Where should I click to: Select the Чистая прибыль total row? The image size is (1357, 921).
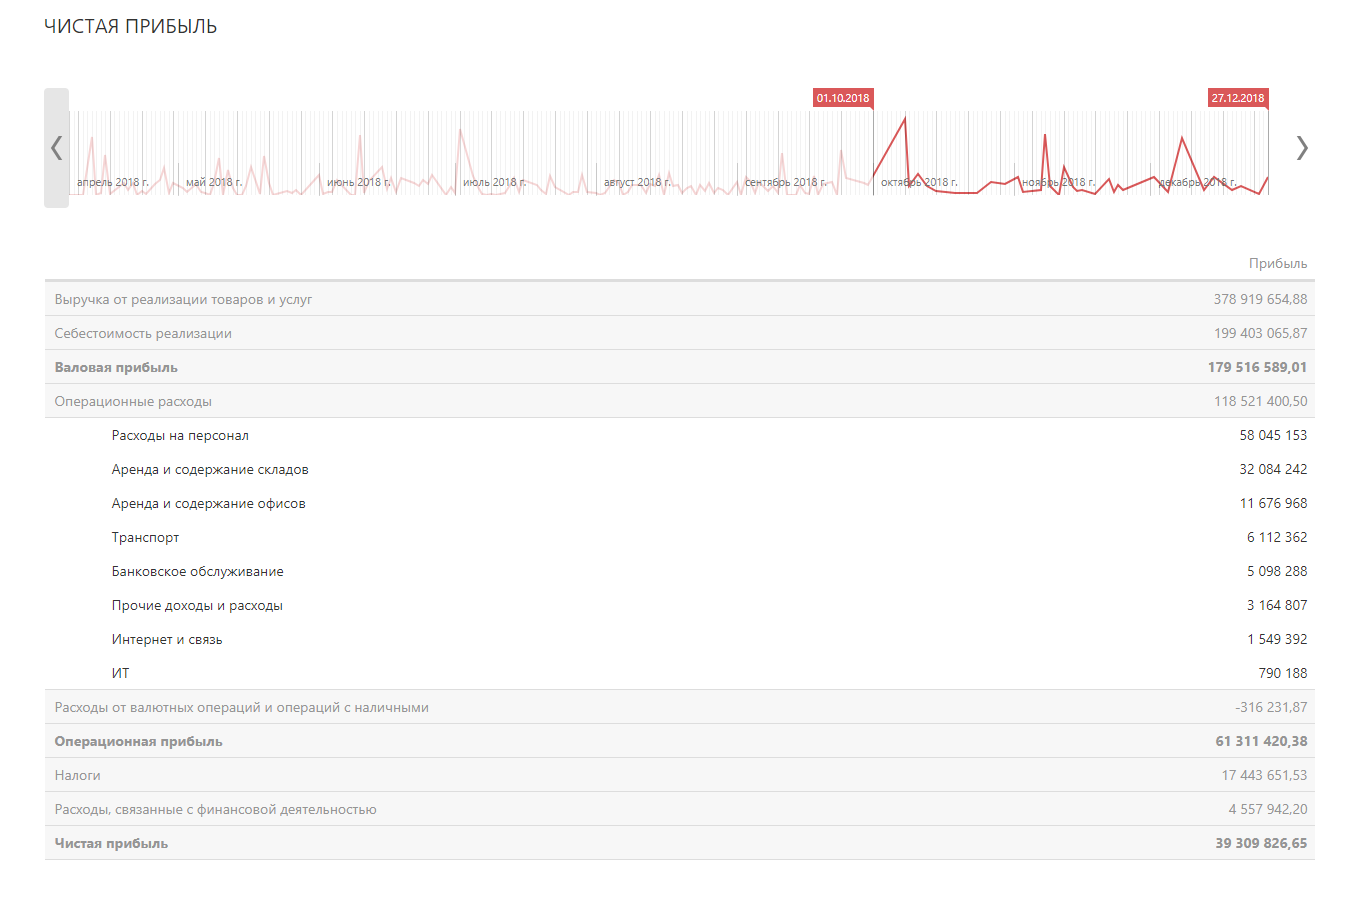click(x=111, y=843)
